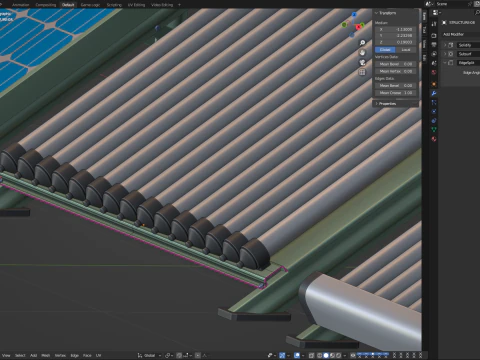480x360 pixels.
Task: Select Local transform space button
Action: (x=406, y=50)
